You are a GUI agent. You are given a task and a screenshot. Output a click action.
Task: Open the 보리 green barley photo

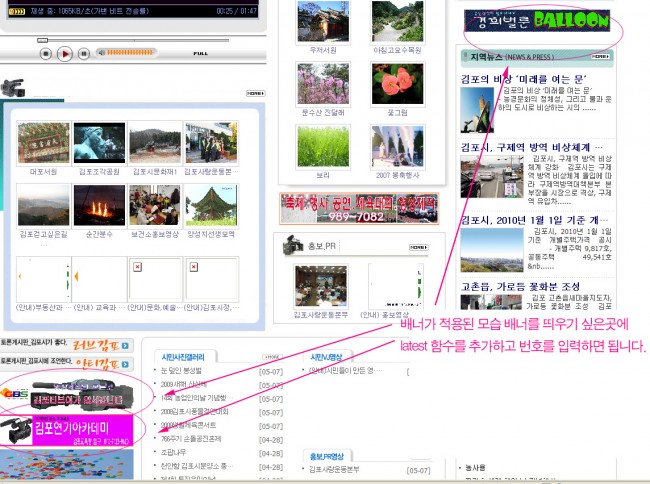coord(323,147)
